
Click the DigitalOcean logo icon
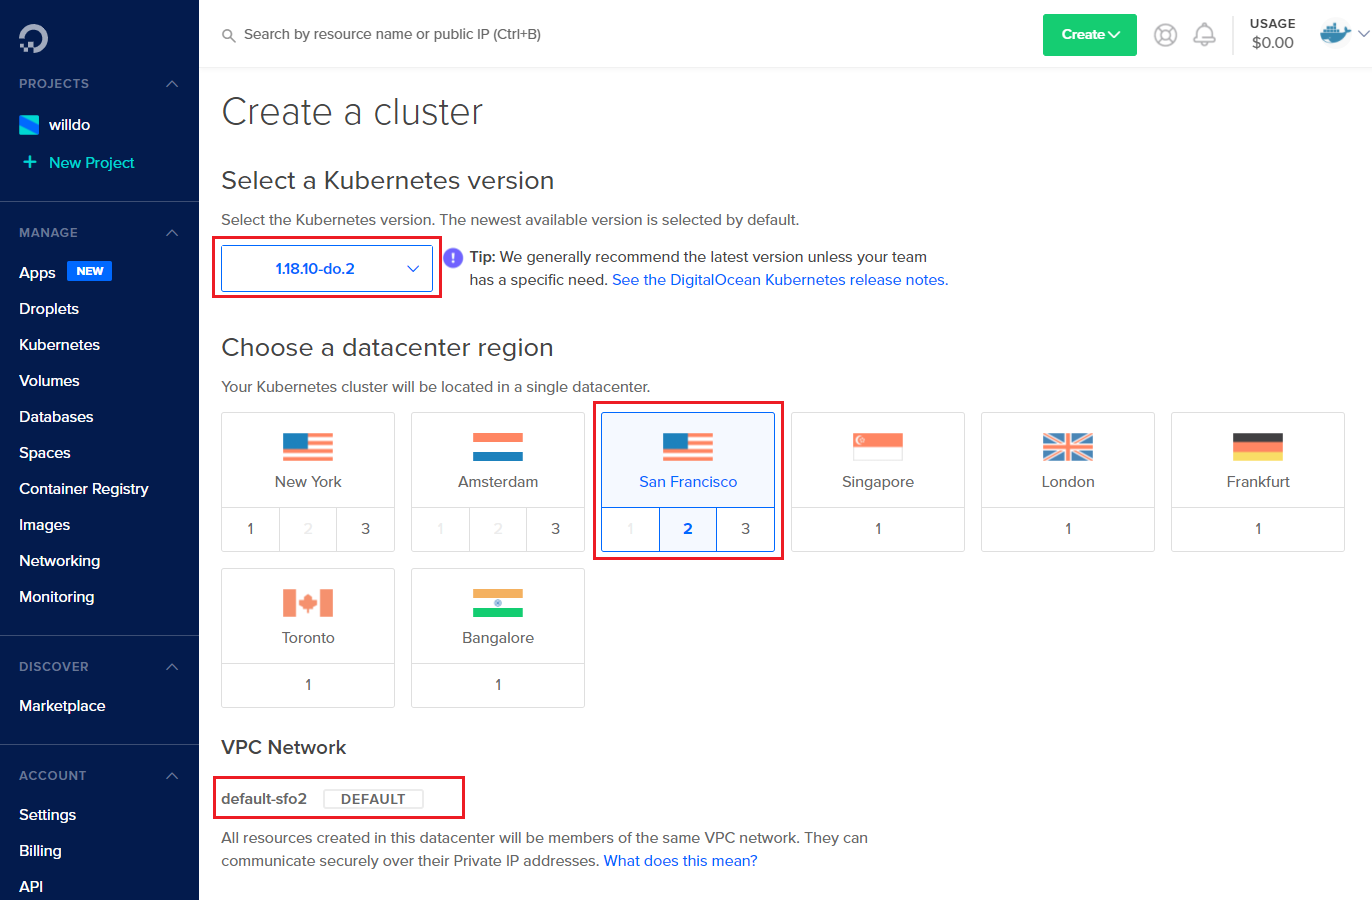[33, 38]
